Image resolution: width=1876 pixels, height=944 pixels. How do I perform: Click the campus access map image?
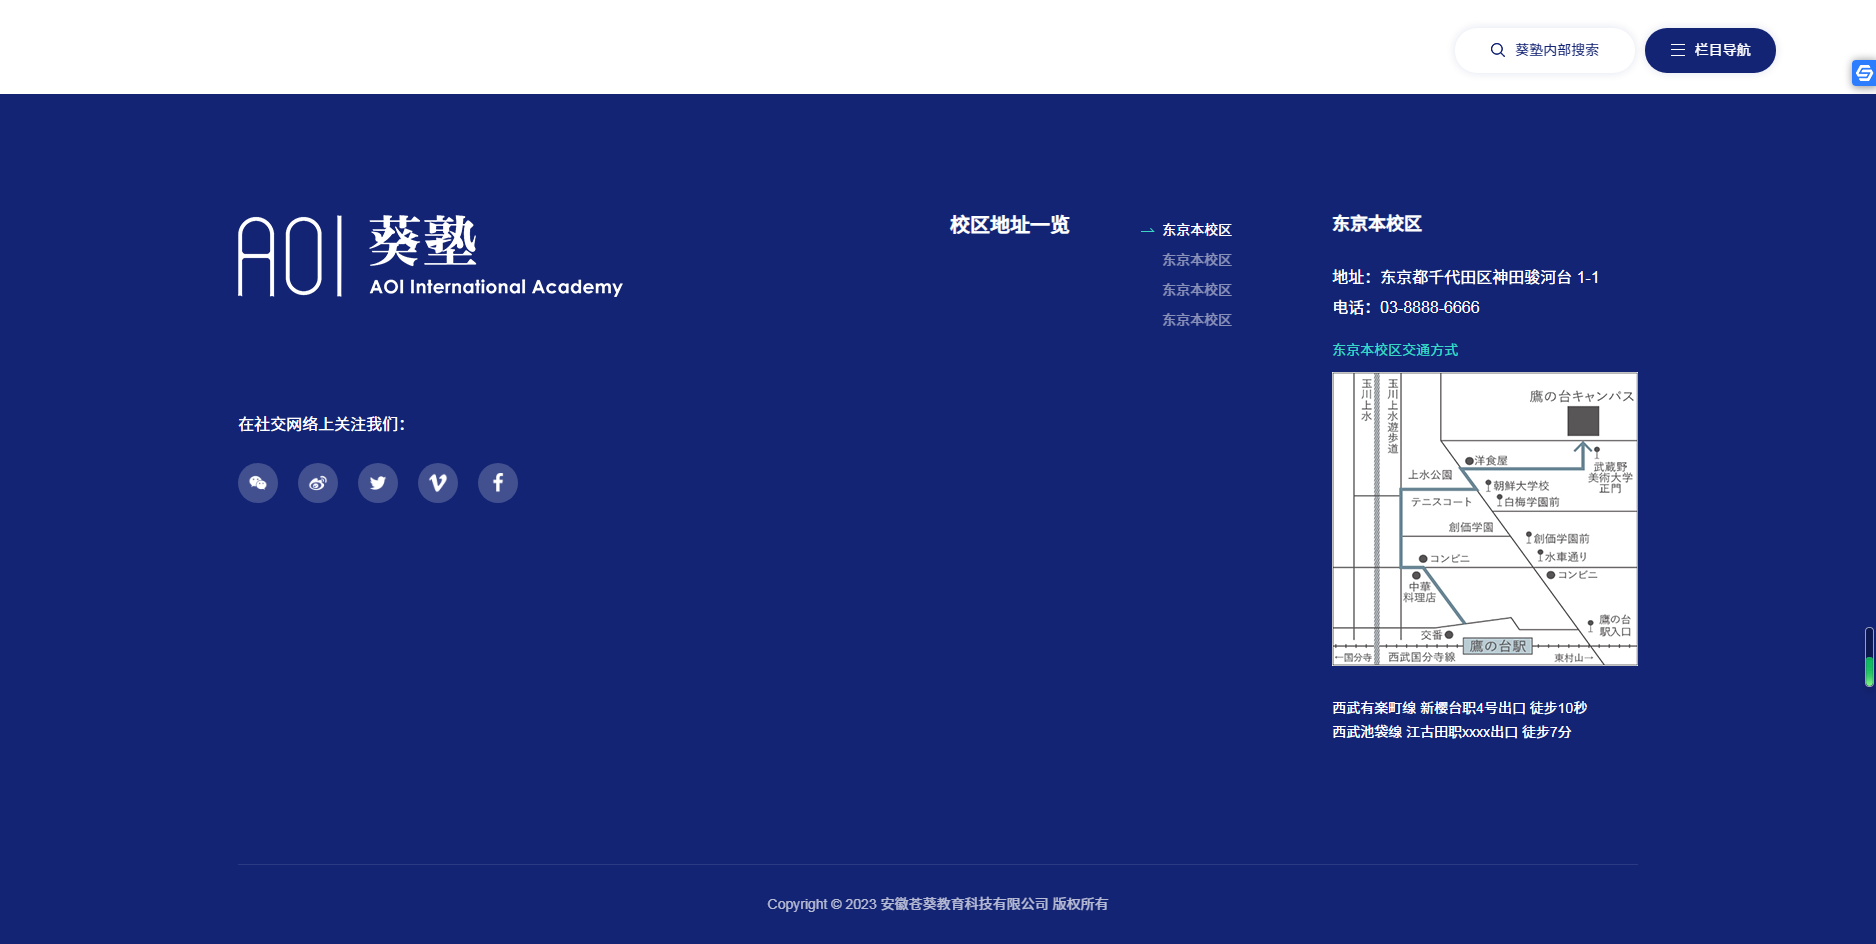click(x=1484, y=519)
